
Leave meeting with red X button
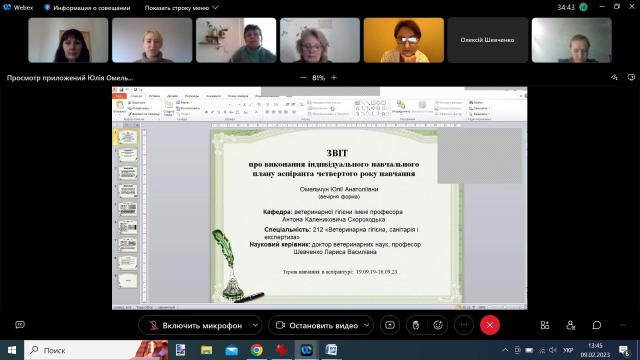pos(490,325)
